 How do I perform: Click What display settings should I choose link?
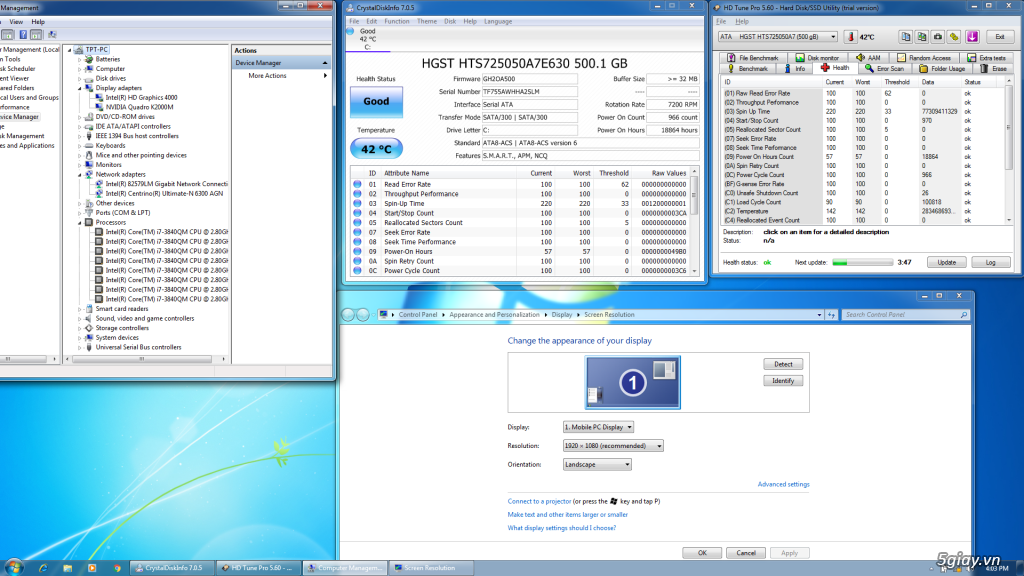(562, 528)
